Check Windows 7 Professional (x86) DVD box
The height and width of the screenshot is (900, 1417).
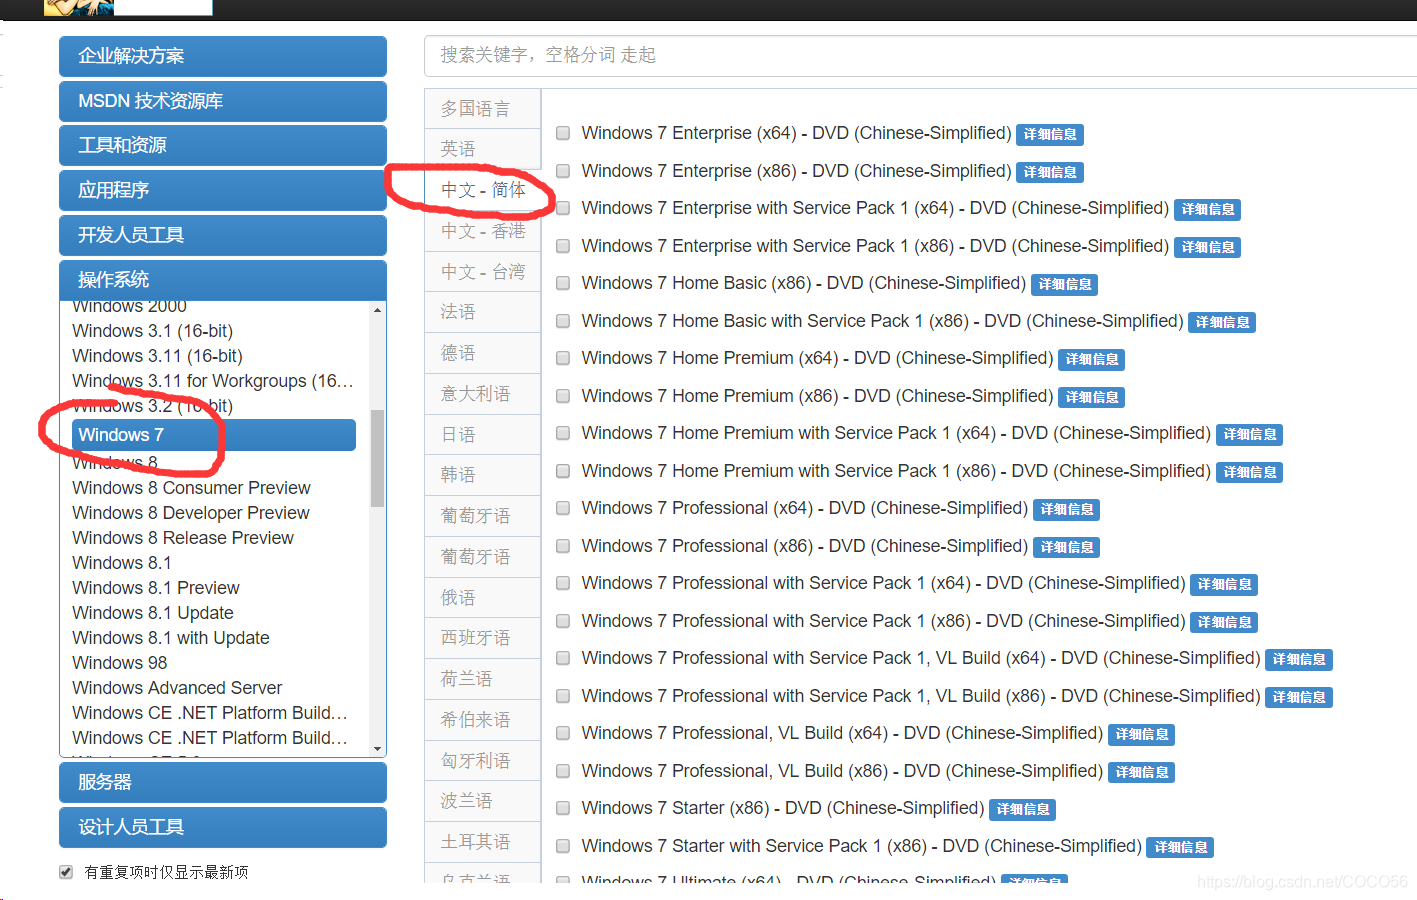coord(563,546)
